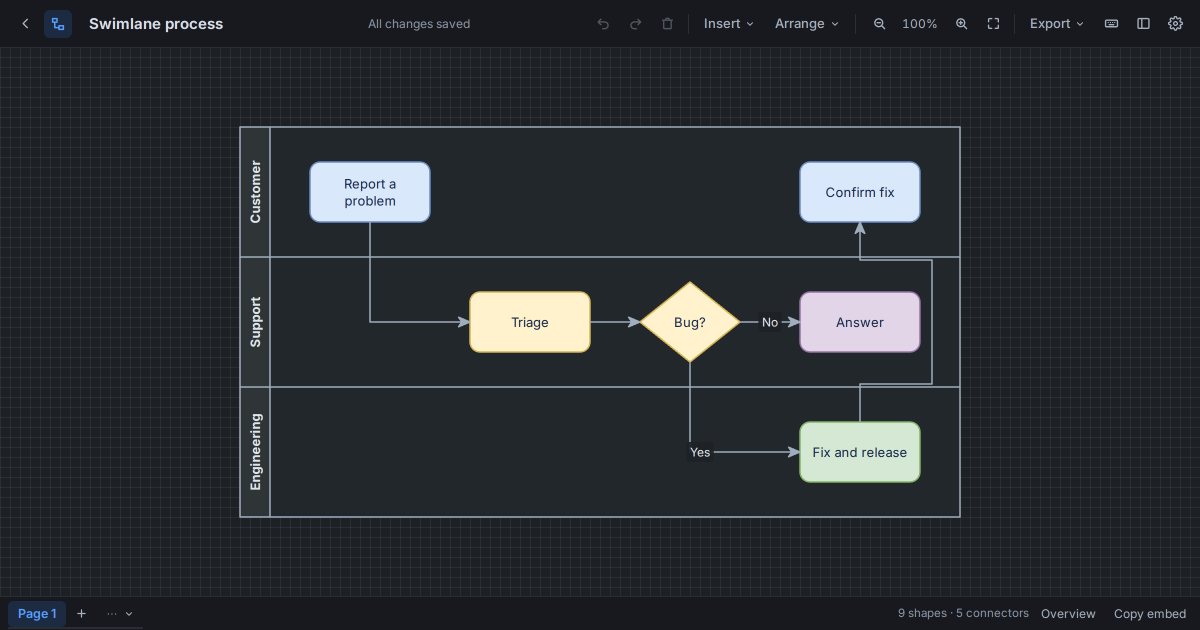Select the Bug? decision diamond
This screenshot has width=1200, height=630.
[x=690, y=322]
